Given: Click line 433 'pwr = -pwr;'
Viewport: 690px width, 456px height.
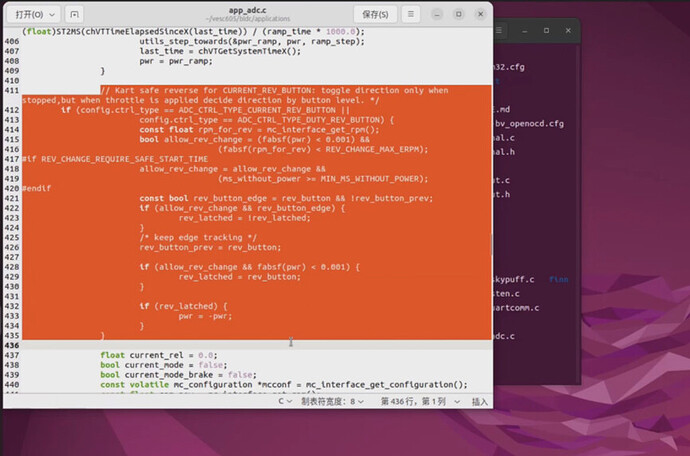Looking at the screenshot, I should [205, 316].
